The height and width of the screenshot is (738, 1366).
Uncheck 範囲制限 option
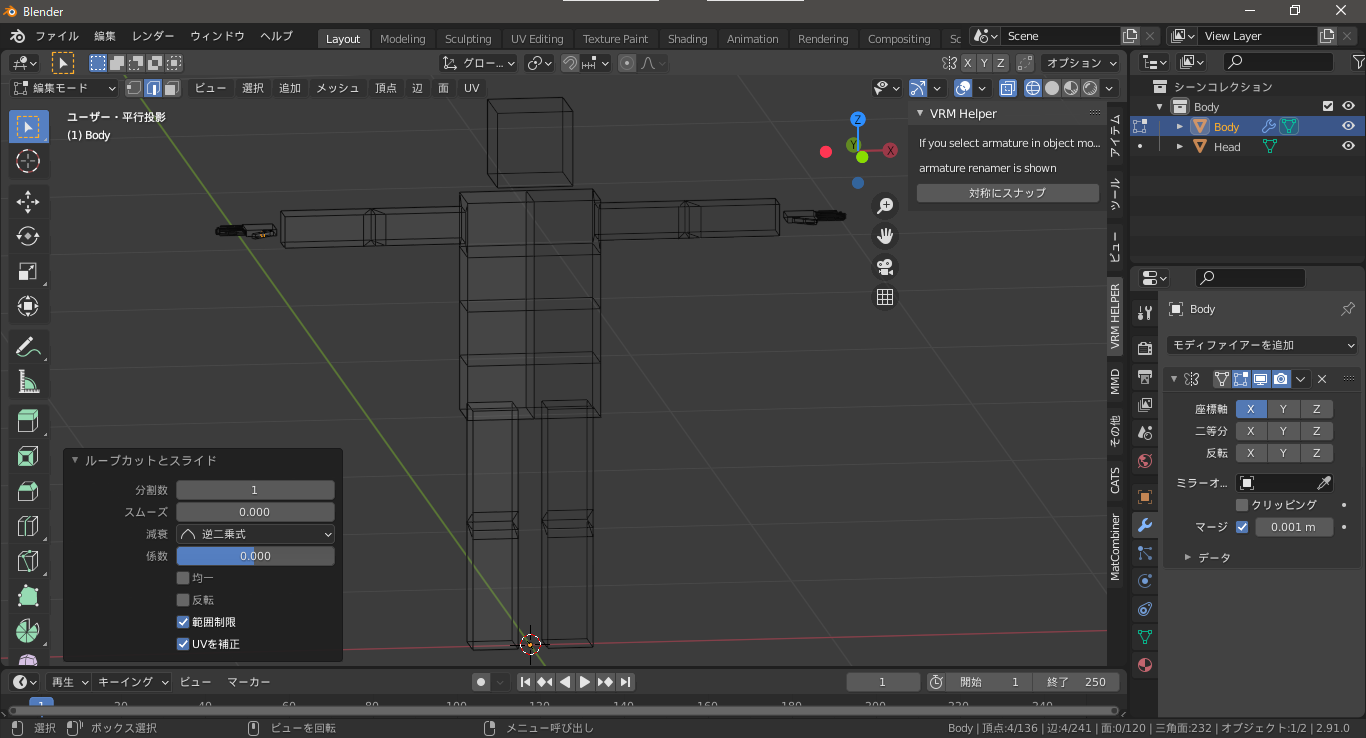pos(183,622)
